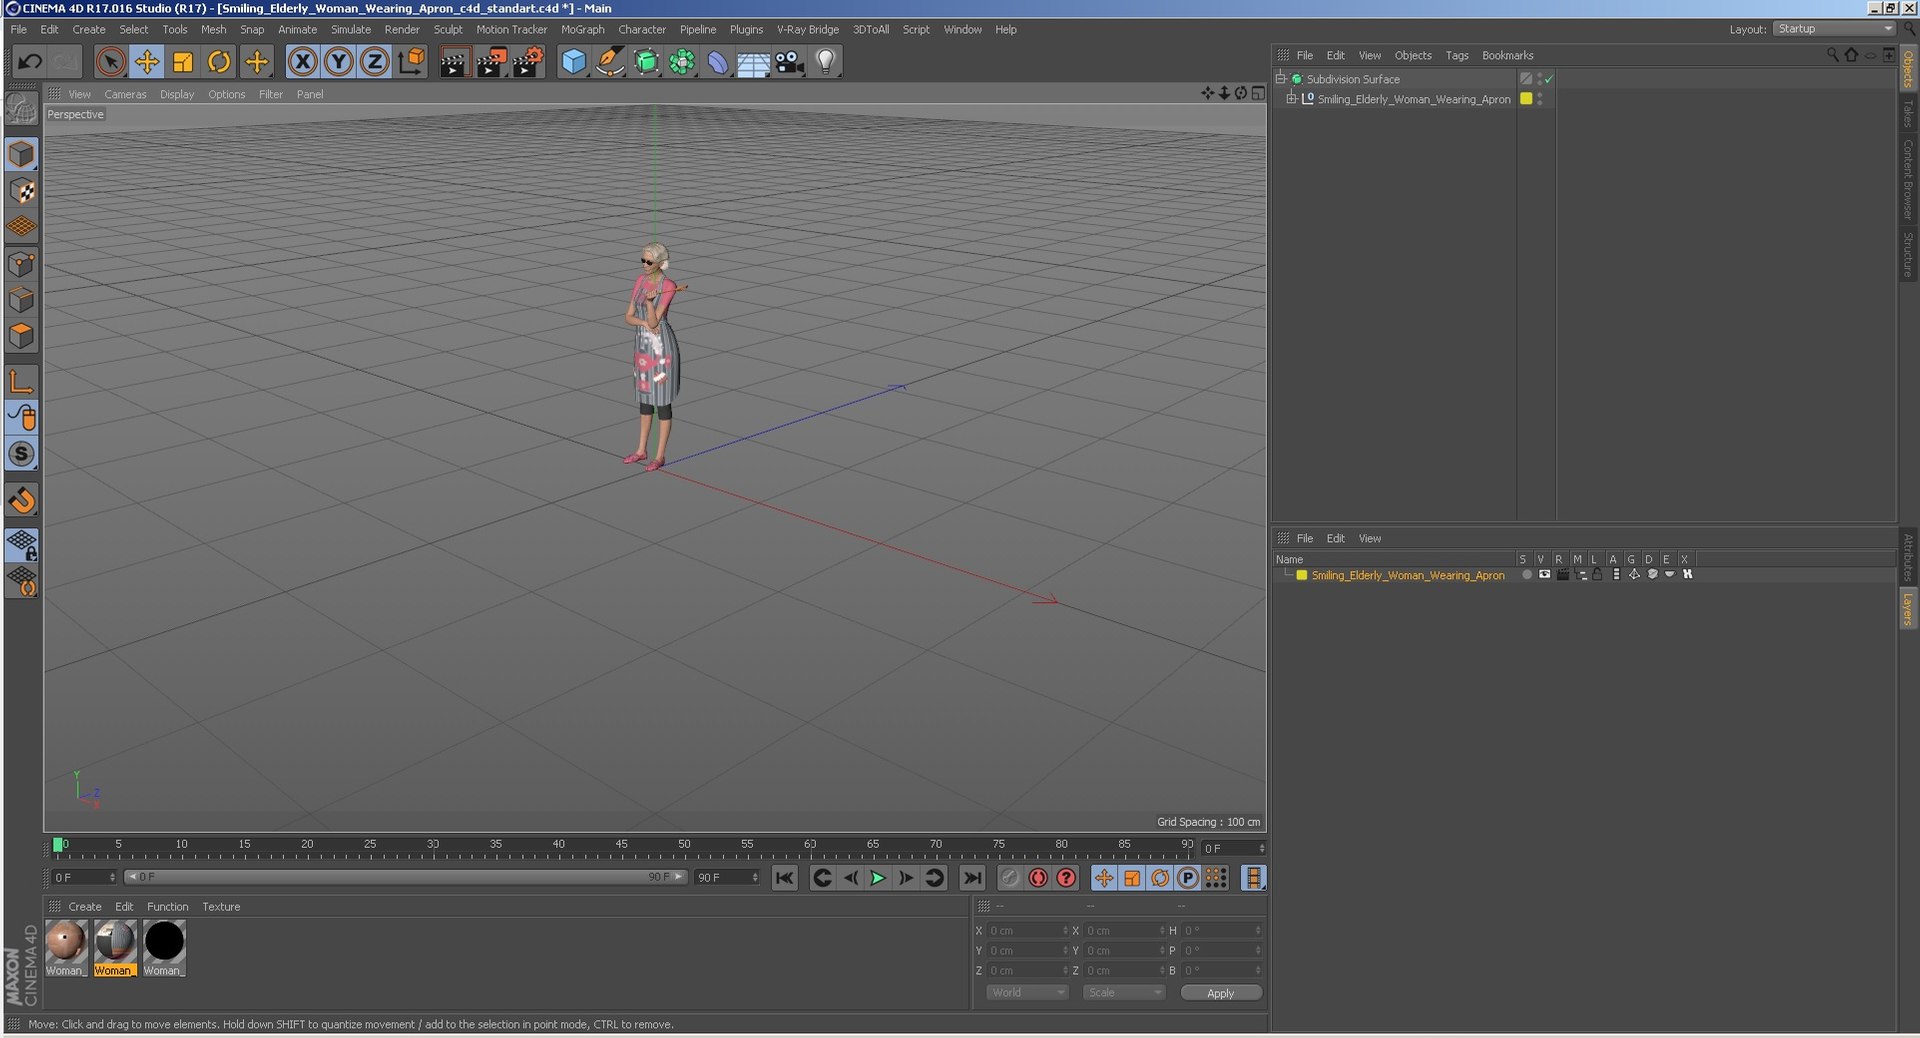Expand Smiling_Elderly_Woman_Wearing_Apron object
This screenshot has height=1038, width=1920.
coord(1291,98)
